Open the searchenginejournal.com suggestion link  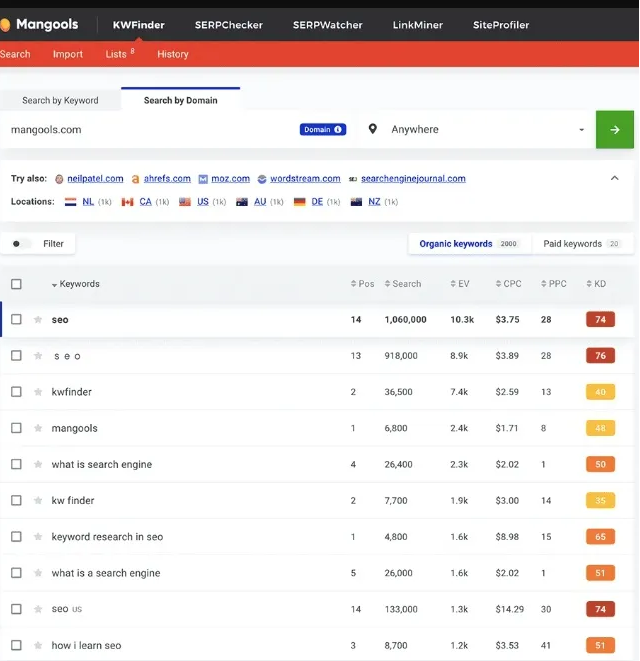413,179
